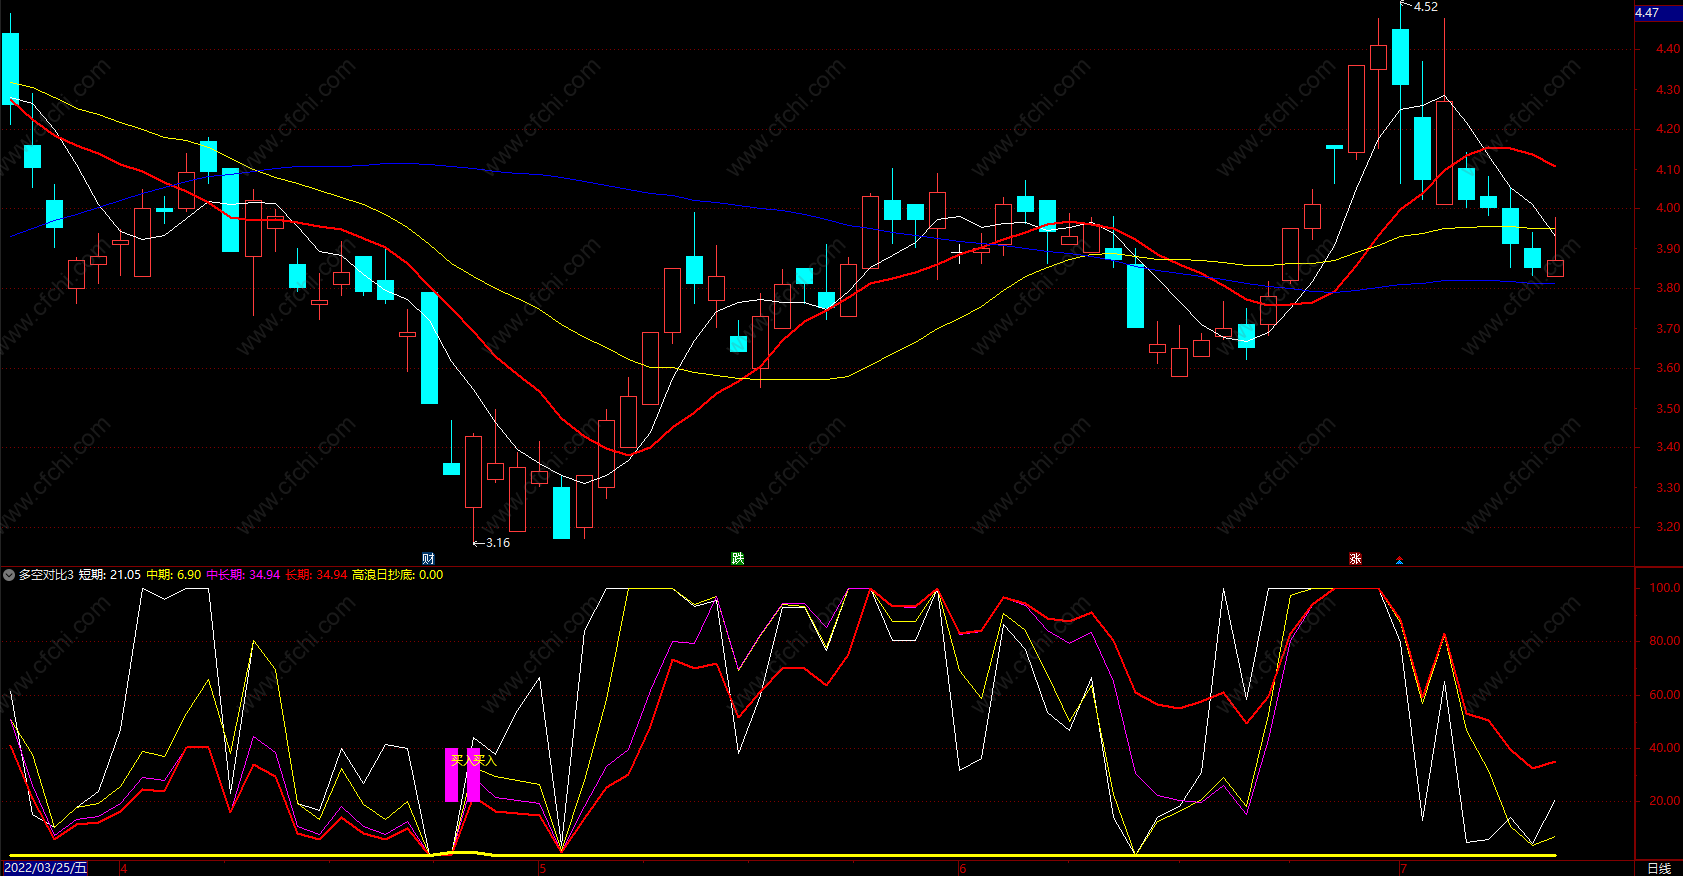Select the 多空对比3 indicator name
1683x876 pixels.
46,575
